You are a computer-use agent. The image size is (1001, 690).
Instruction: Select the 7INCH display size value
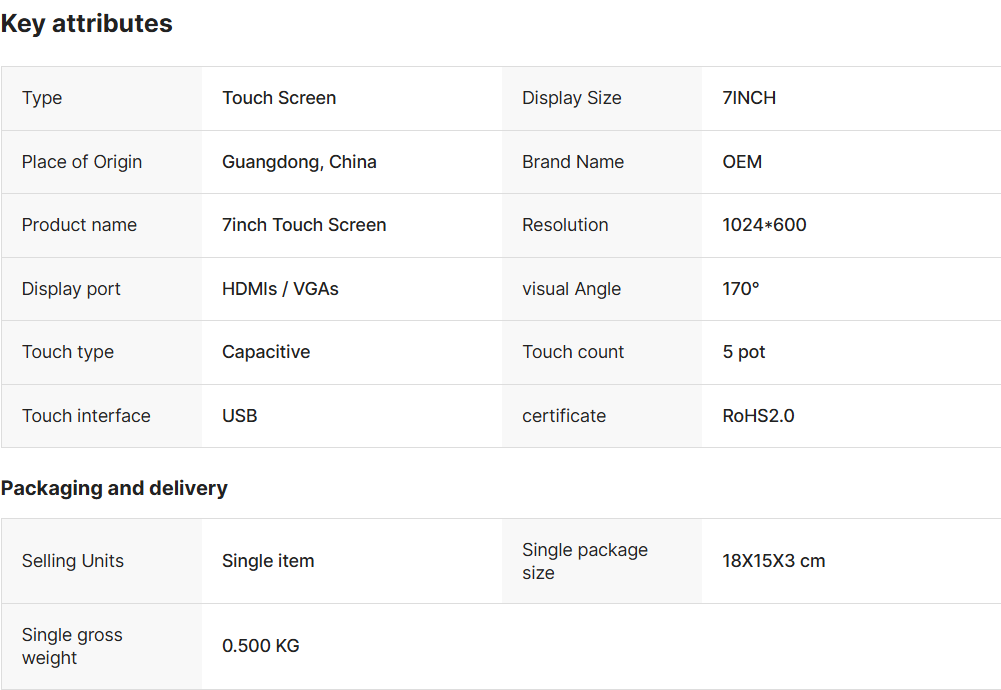point(749,98)
